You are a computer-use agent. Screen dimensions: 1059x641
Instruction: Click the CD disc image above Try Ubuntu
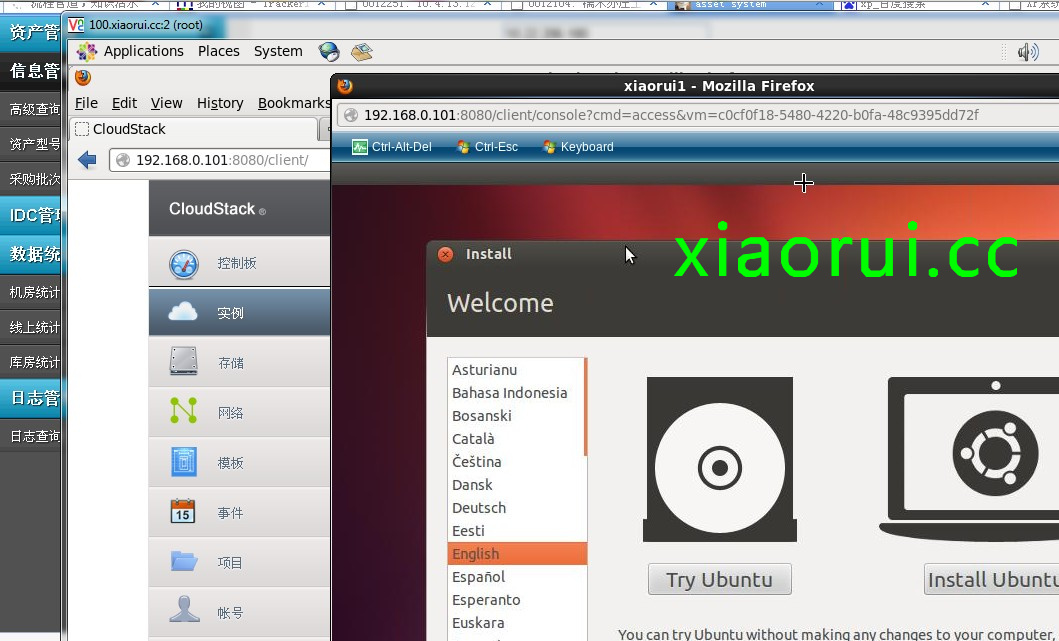tap(720, 460)
